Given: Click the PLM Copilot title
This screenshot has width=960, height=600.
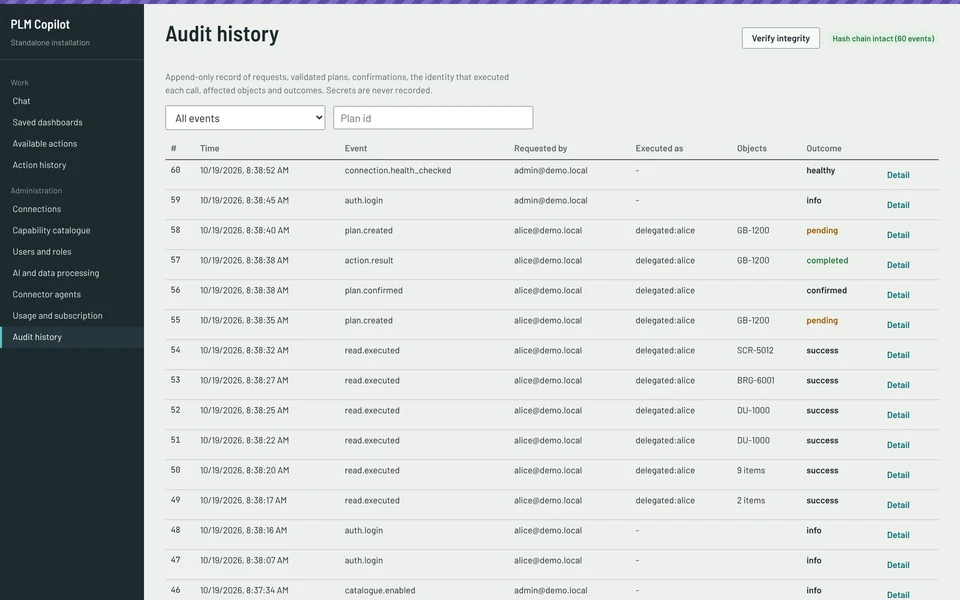Looking at the screenshot, I should (40, 24).
